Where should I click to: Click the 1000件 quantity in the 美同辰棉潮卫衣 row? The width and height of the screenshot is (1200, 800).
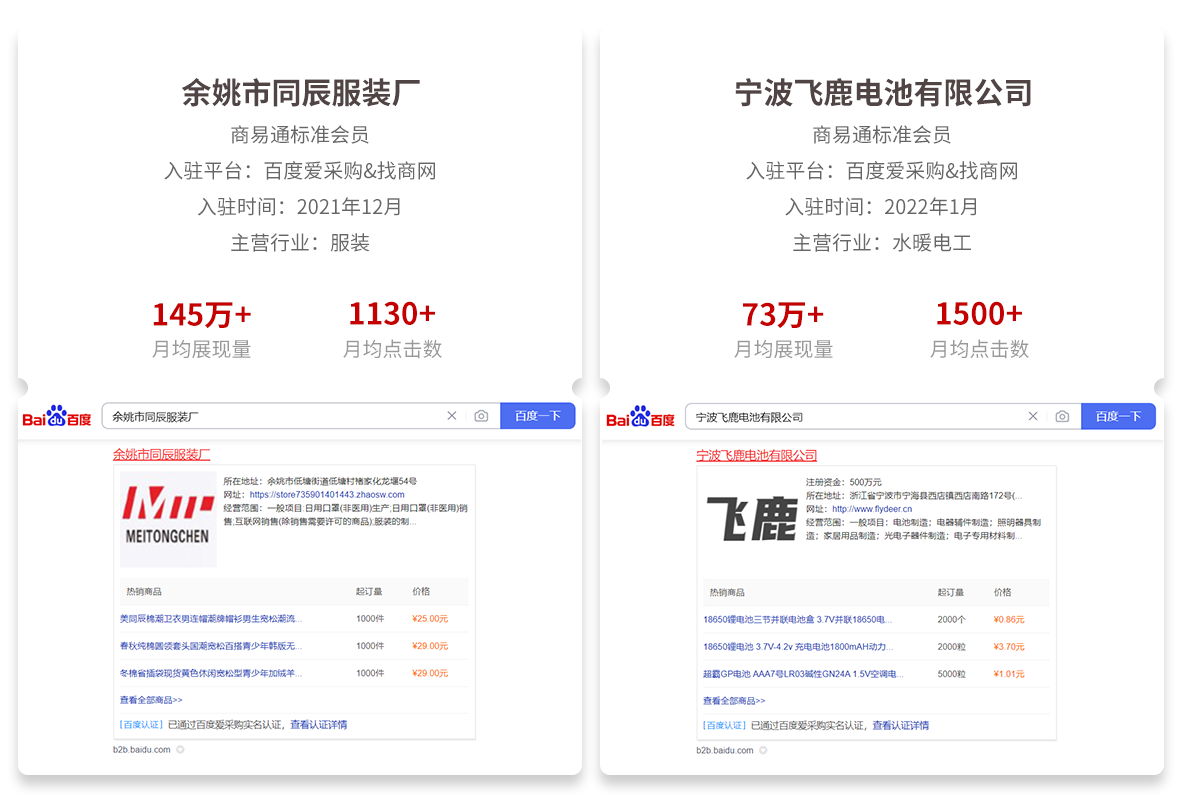370,619
